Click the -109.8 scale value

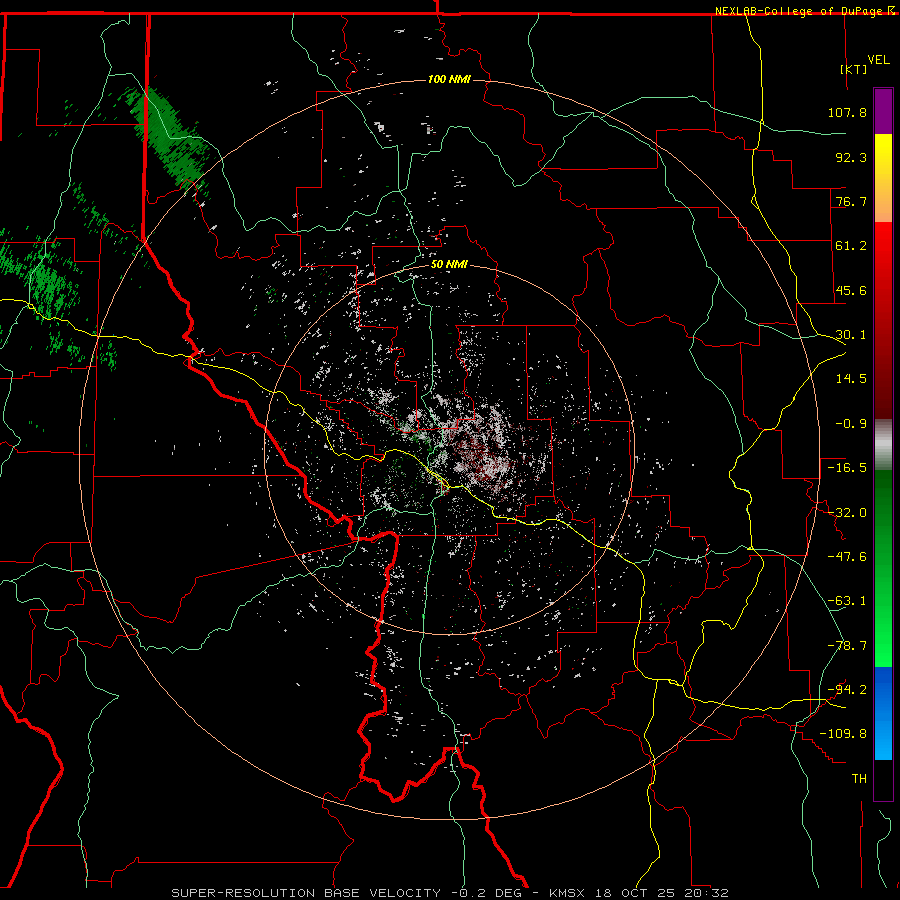pos(843,734)
